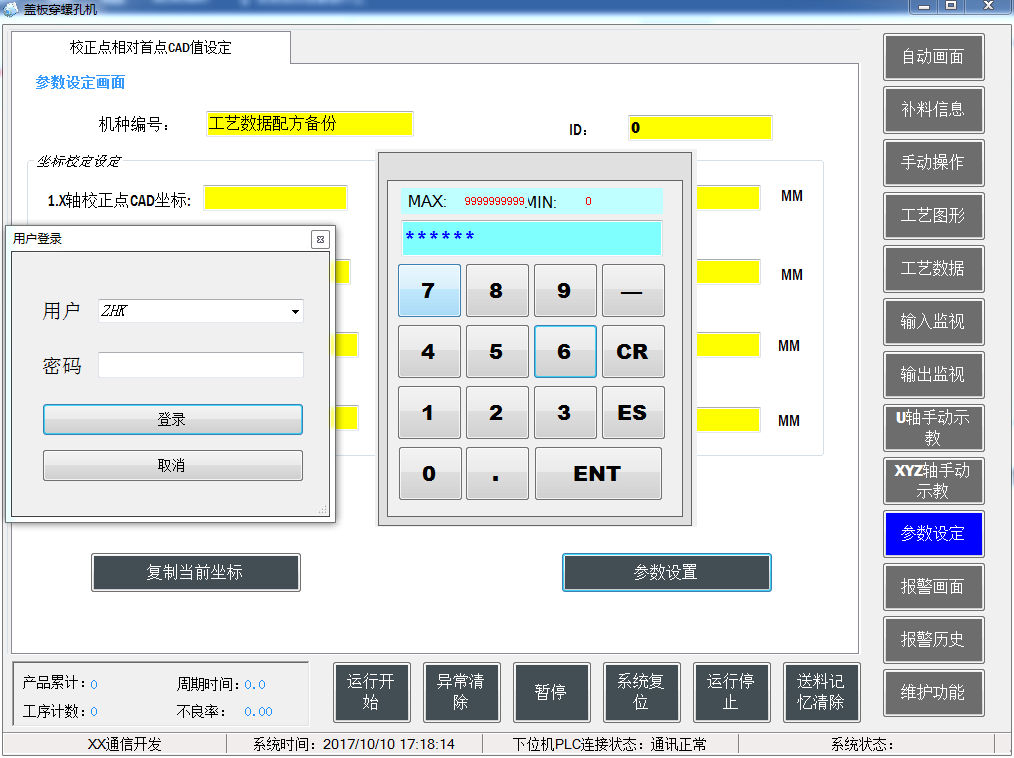The image size is (1014, 758).
Task: Open the 输入监视 monitor
Action: pyautogui.click(x=933, y=322)
